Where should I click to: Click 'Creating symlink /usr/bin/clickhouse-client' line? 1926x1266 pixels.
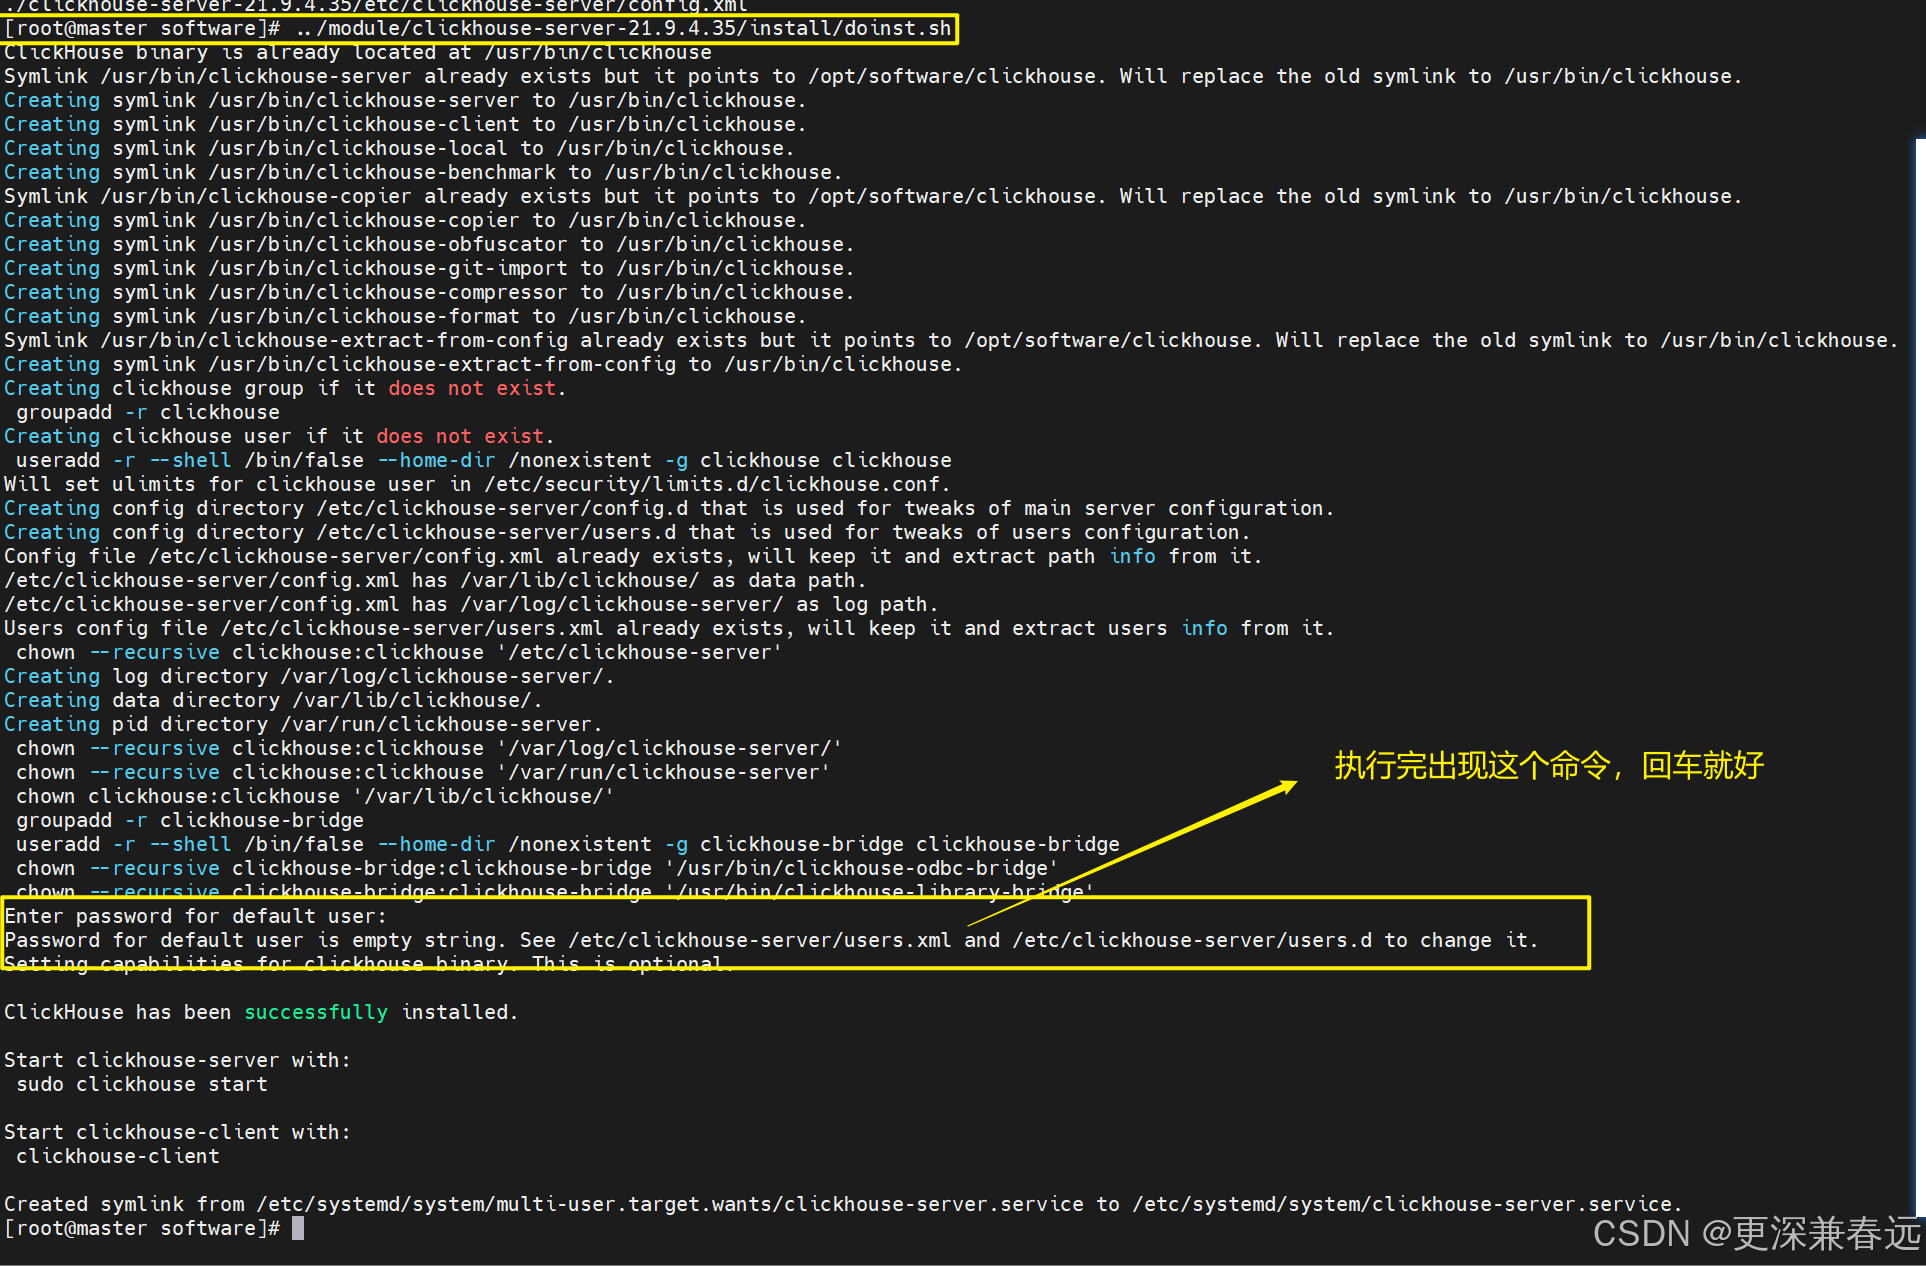405,124
